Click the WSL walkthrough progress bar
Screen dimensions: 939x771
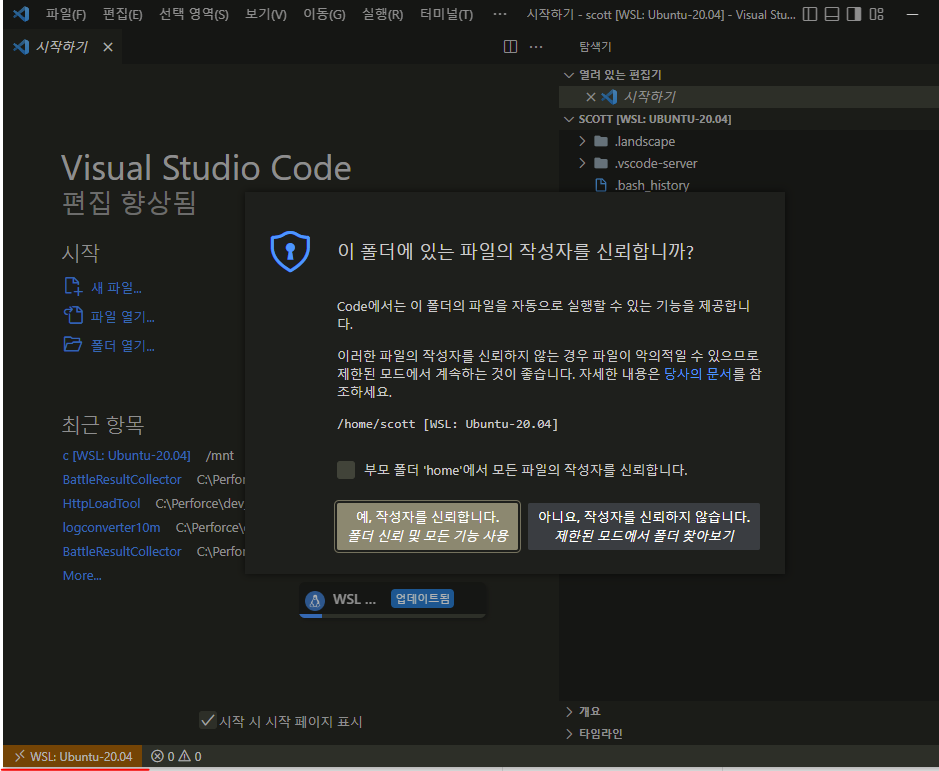[392, 615]
